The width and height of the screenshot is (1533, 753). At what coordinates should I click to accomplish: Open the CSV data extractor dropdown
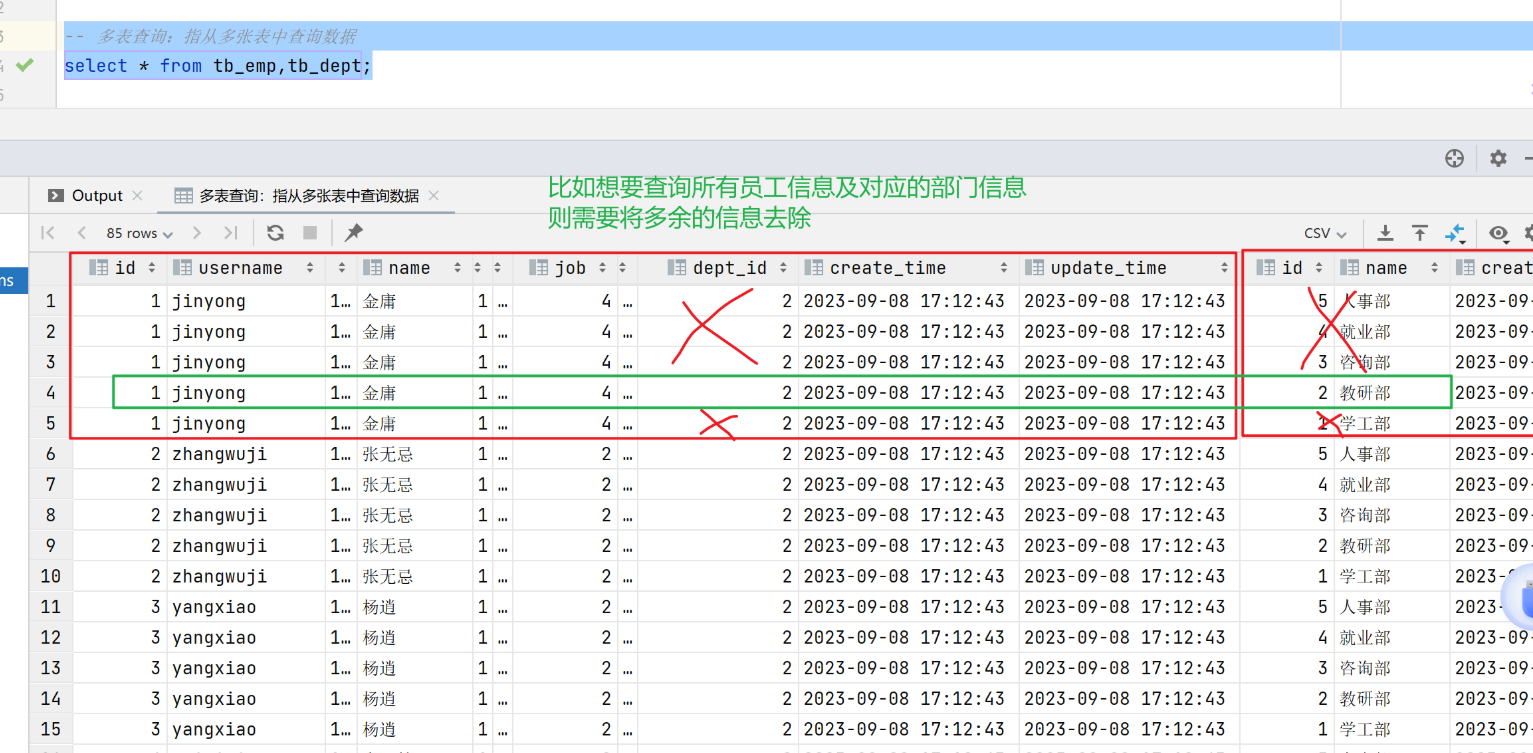[1325, 233]
